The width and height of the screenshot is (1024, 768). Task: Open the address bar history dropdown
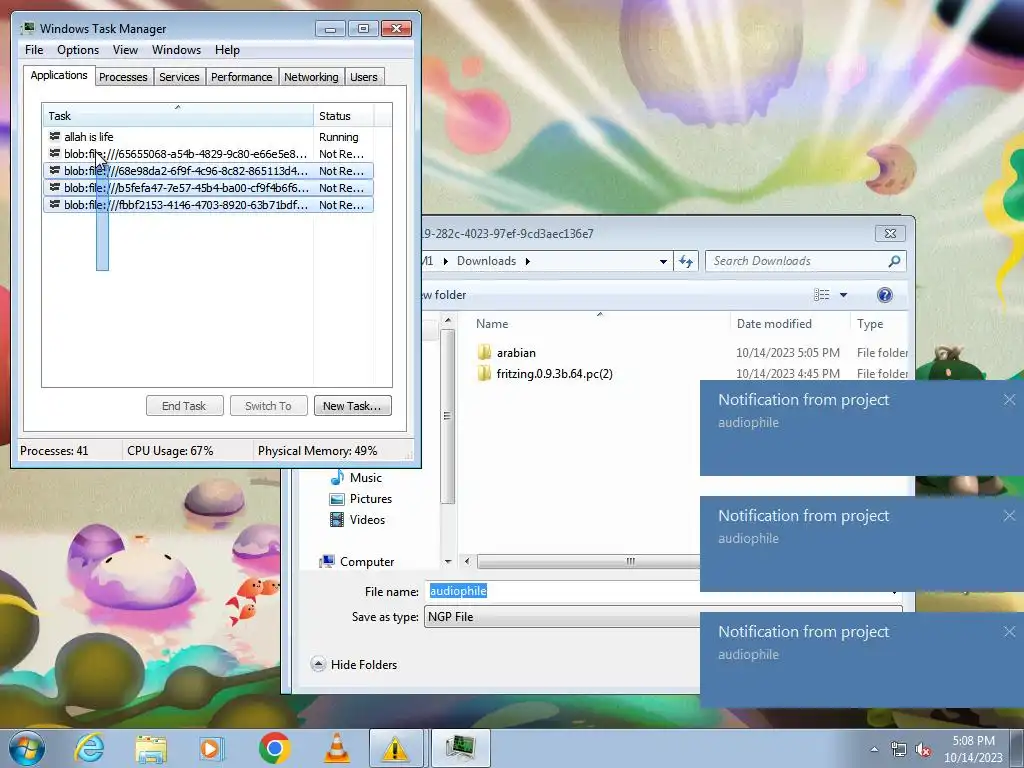click(x=663, y=261)
